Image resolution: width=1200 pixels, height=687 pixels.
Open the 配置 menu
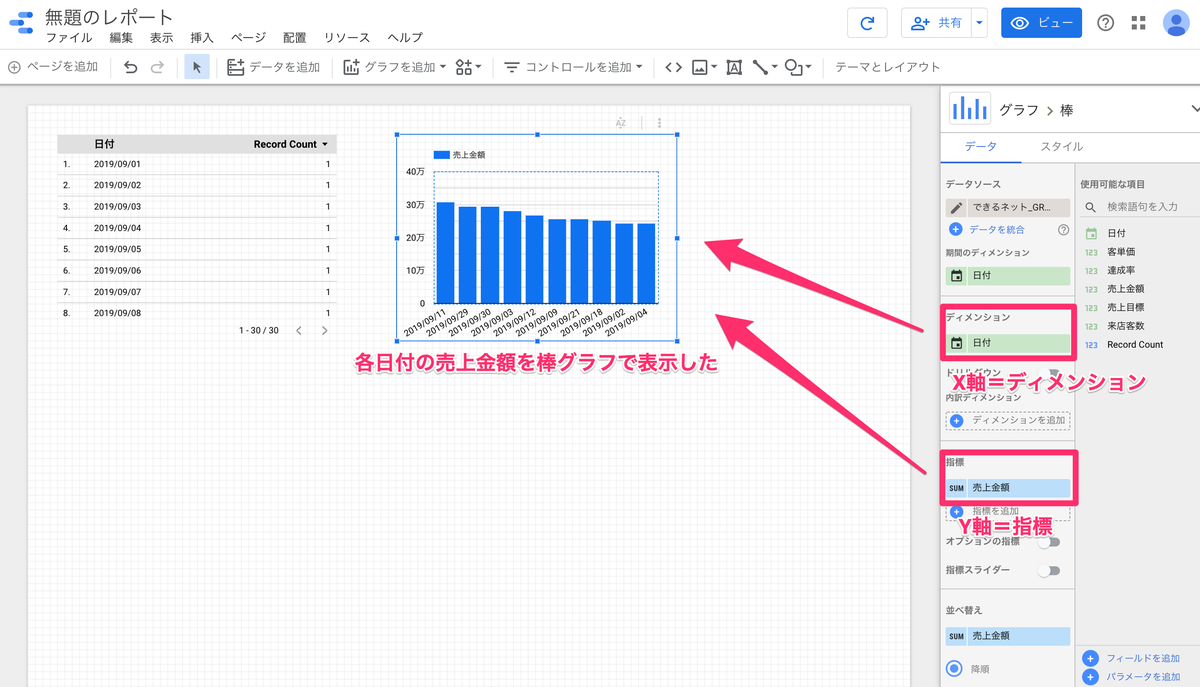[x=295, y=38]
